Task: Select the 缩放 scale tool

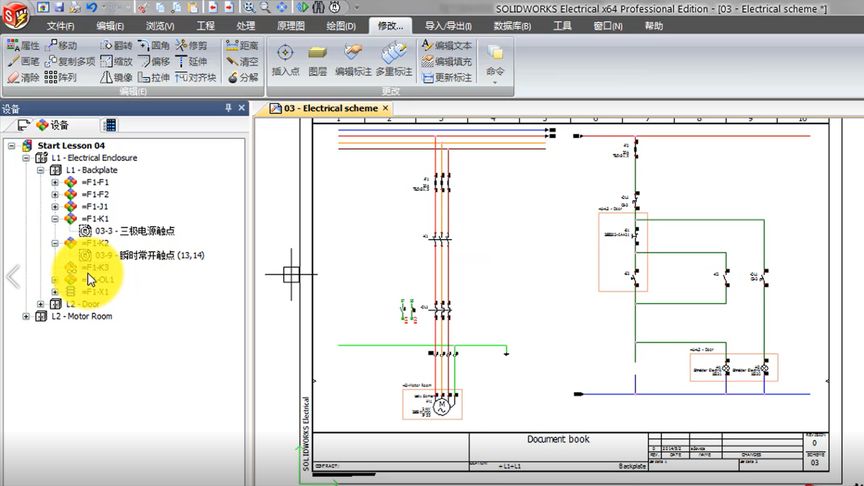Action: coord(116,61)
